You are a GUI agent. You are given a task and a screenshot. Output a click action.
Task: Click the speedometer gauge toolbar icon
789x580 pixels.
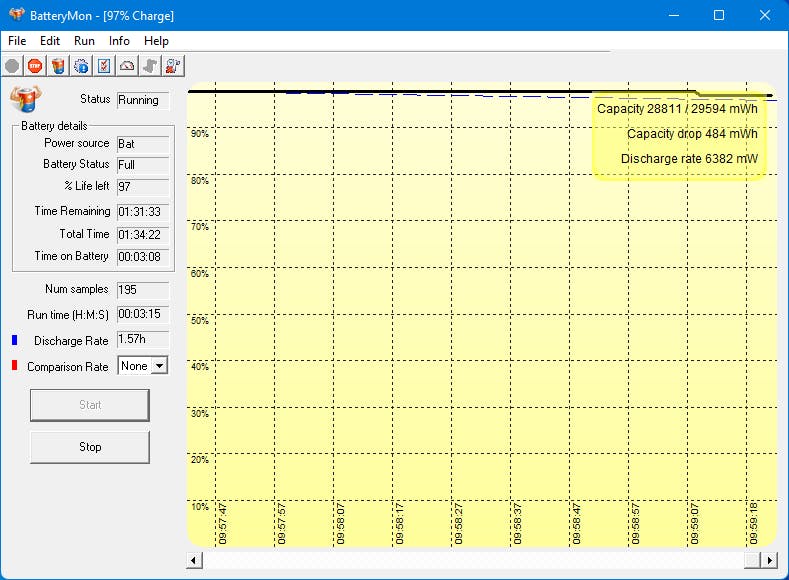[x=127, y=66]
